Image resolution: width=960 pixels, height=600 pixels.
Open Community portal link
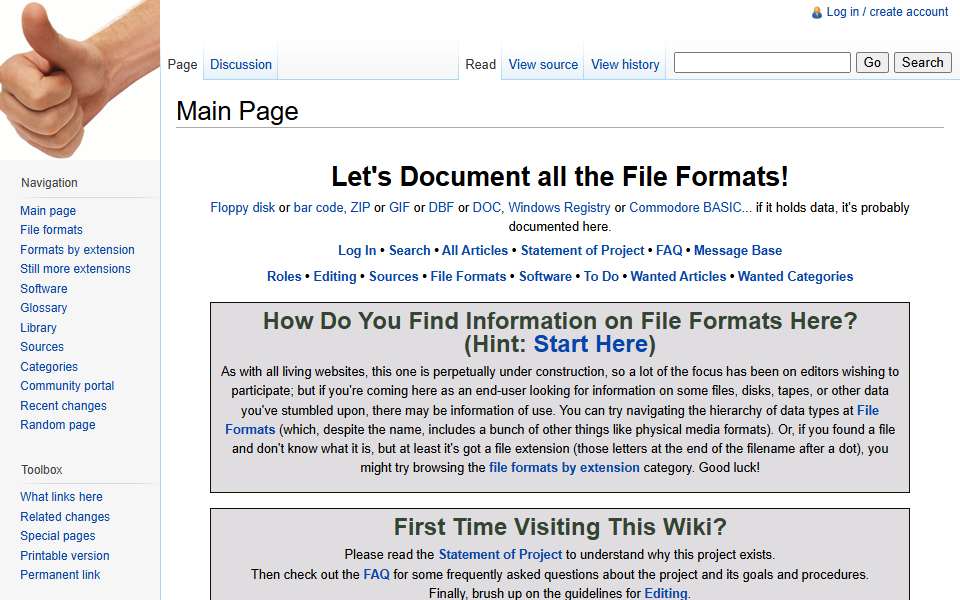tap(67, 386)
